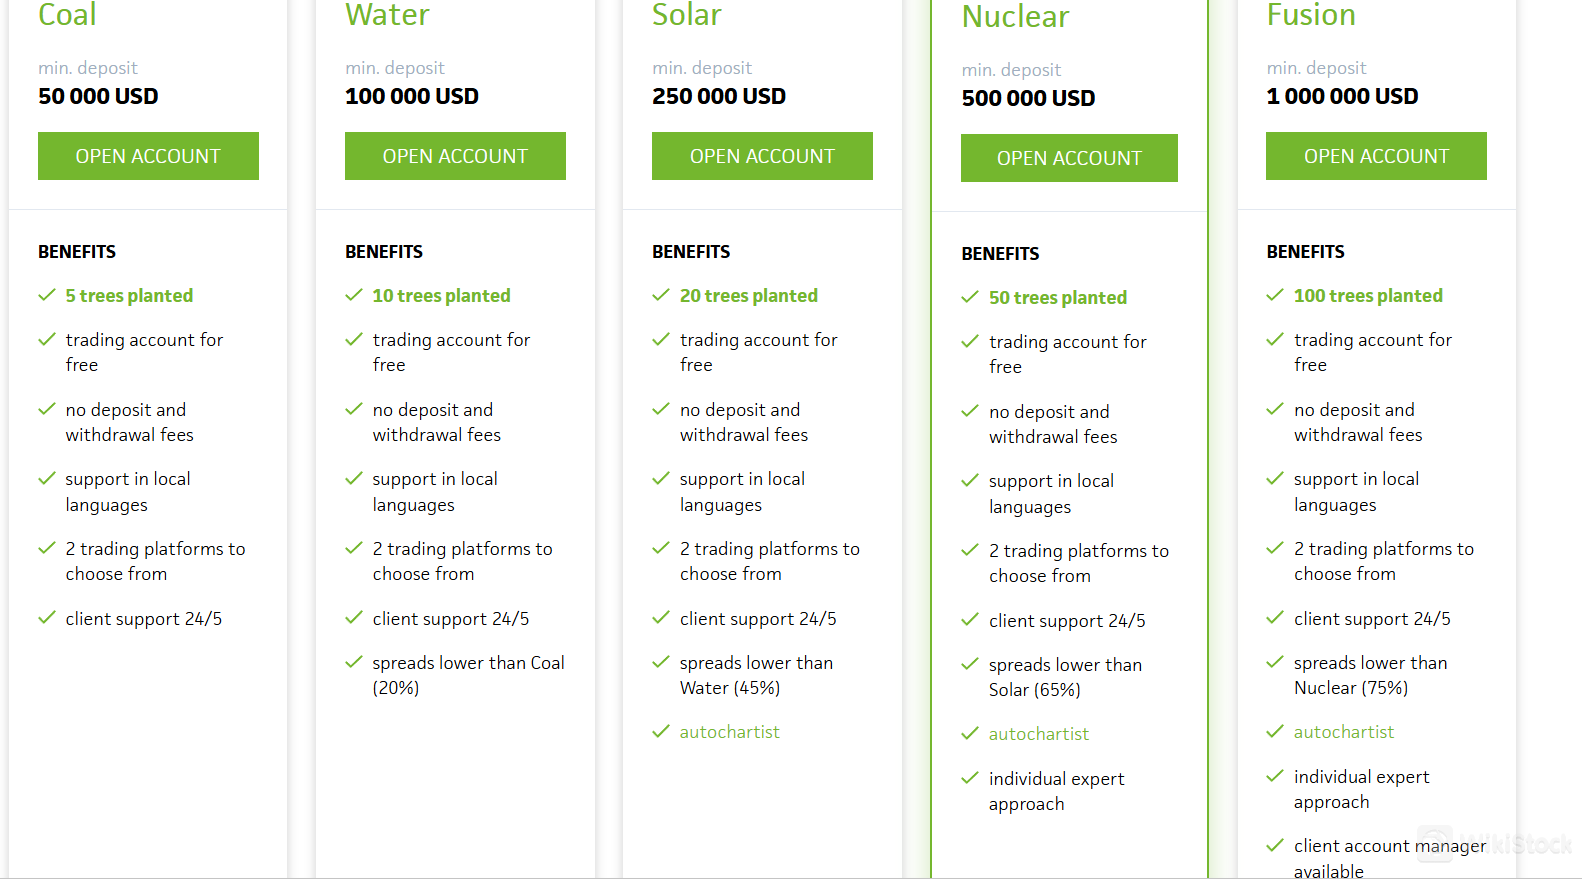
Task: Click the '20 trees planted' link under Solar
Action: pyautogui.click(x=748, y=296)
